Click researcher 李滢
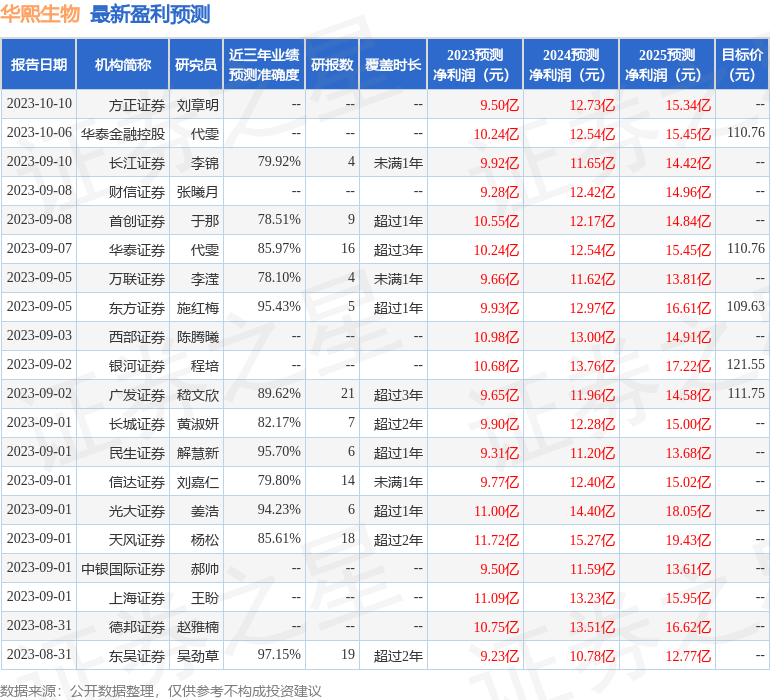770x700 pixels. 205,279
